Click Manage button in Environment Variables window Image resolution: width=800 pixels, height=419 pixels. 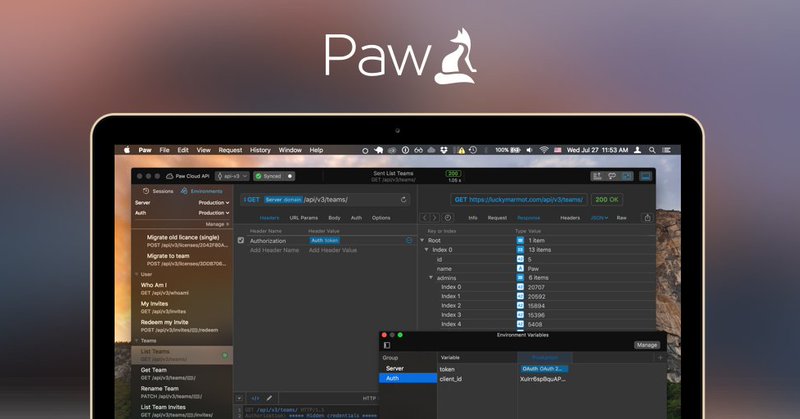tap(646, 345)
